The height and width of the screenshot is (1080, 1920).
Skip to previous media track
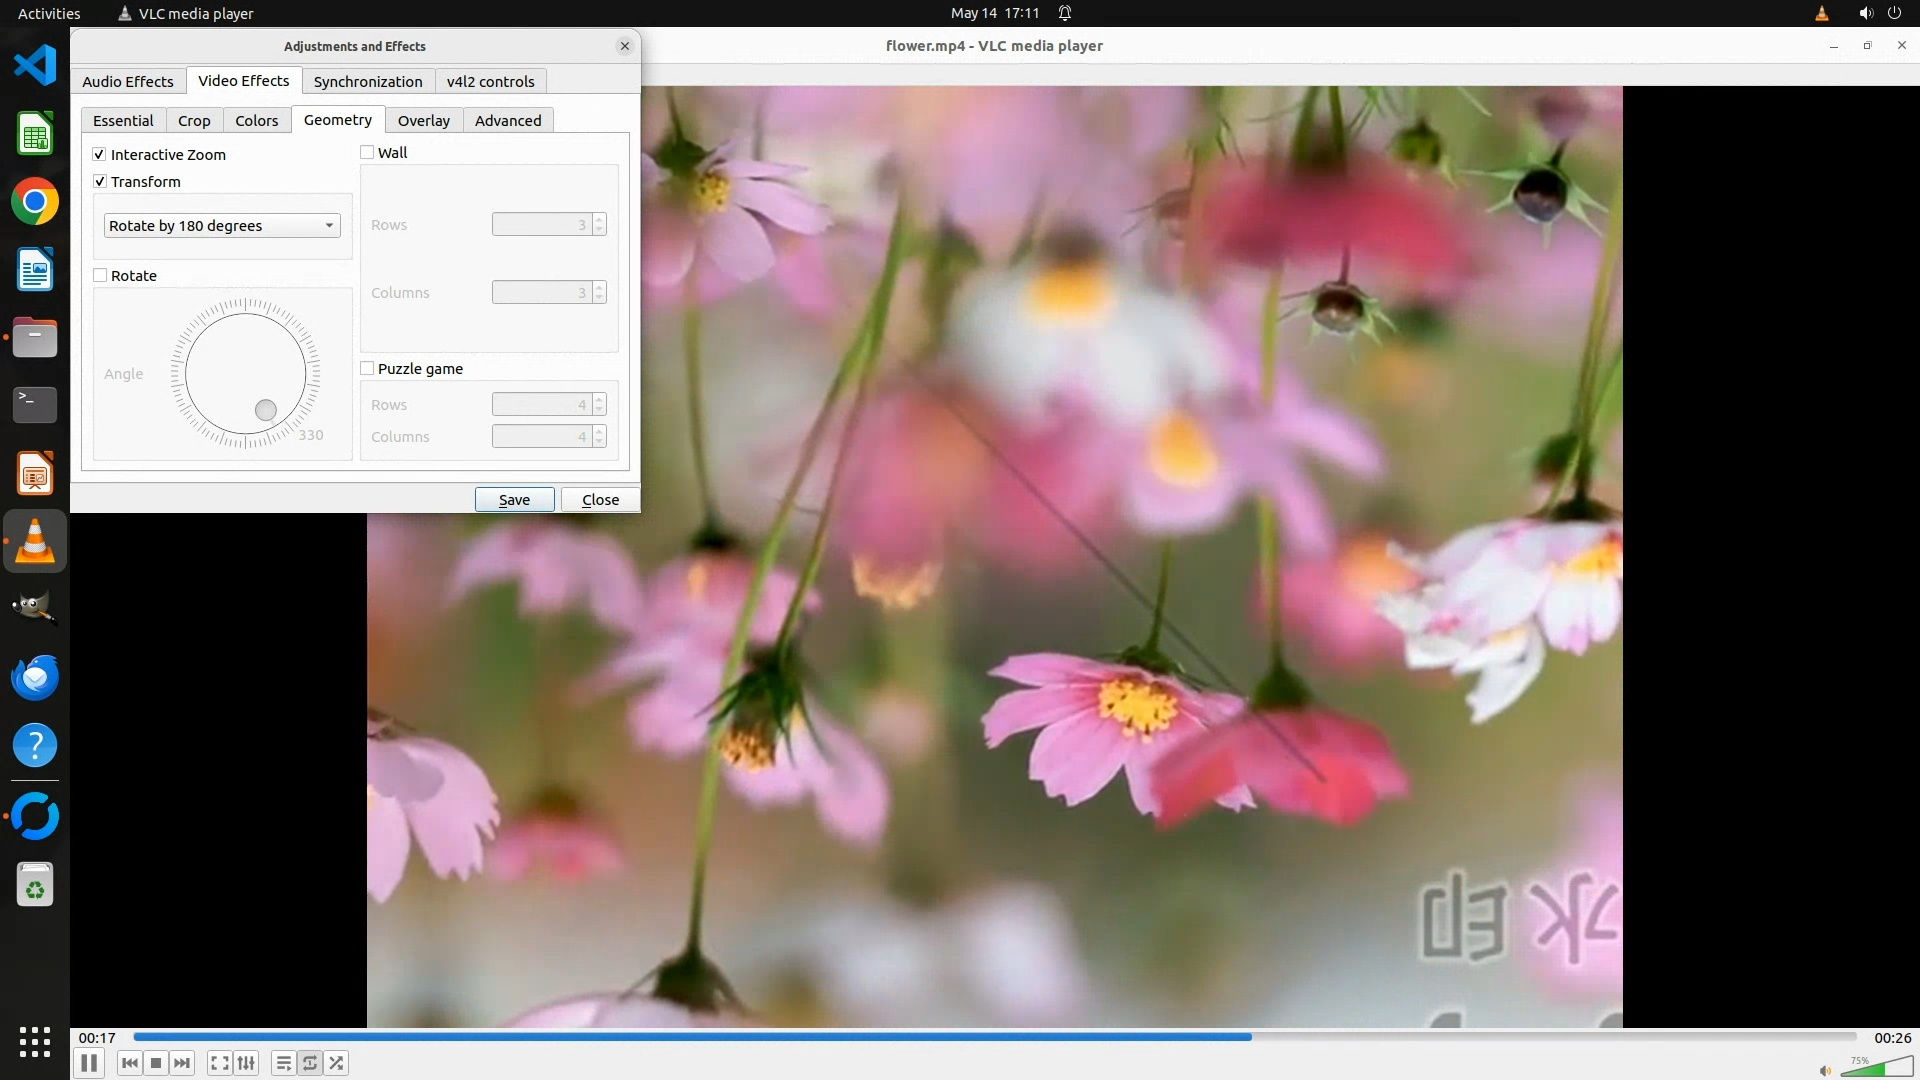pos(129,1063)
